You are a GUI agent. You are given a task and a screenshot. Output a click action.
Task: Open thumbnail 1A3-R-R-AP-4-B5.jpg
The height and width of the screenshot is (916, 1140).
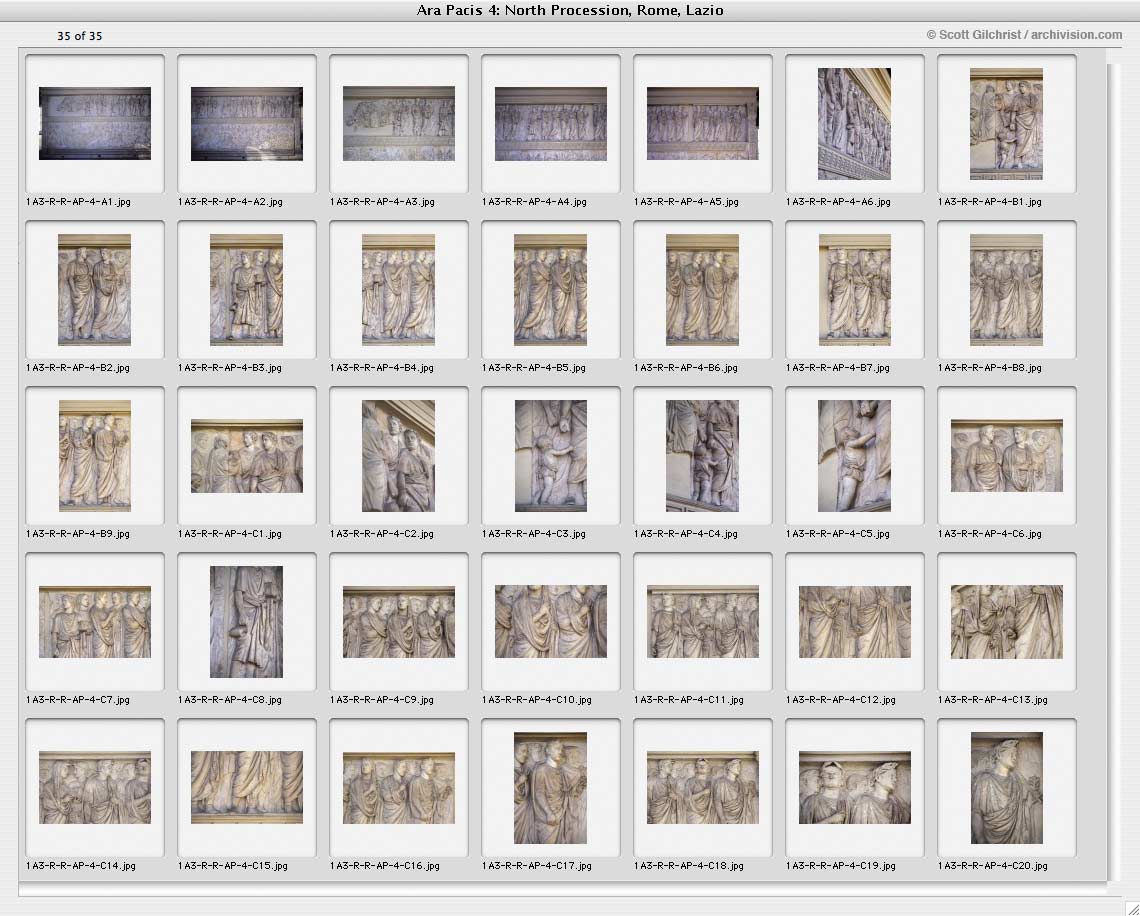(x=550, y=289)
